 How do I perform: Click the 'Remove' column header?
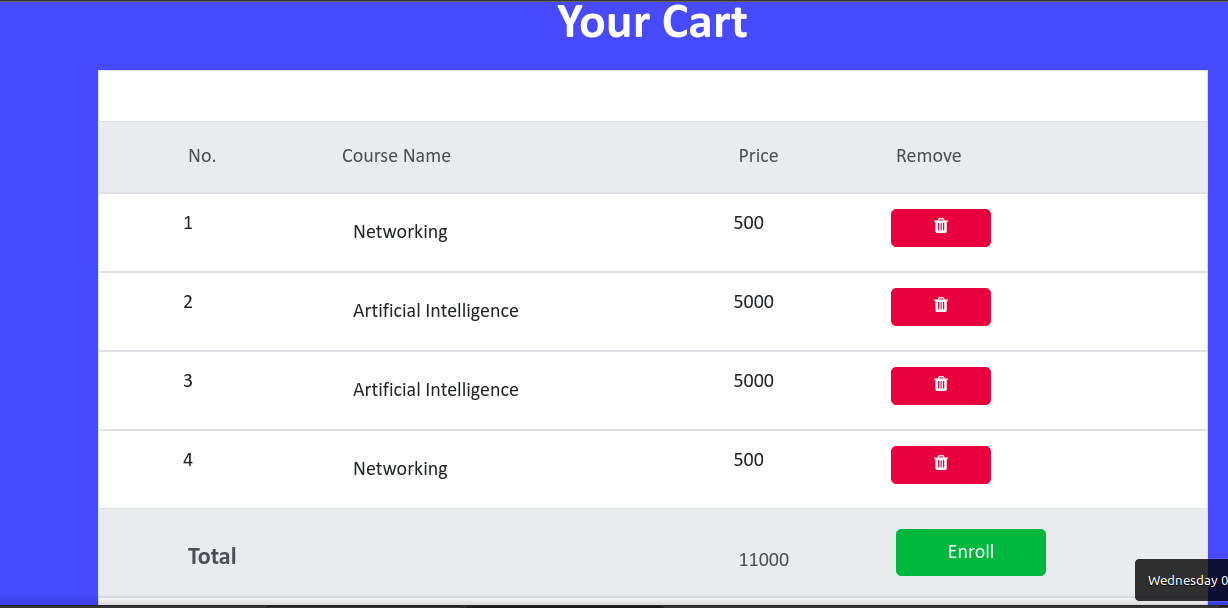[928, 156]
